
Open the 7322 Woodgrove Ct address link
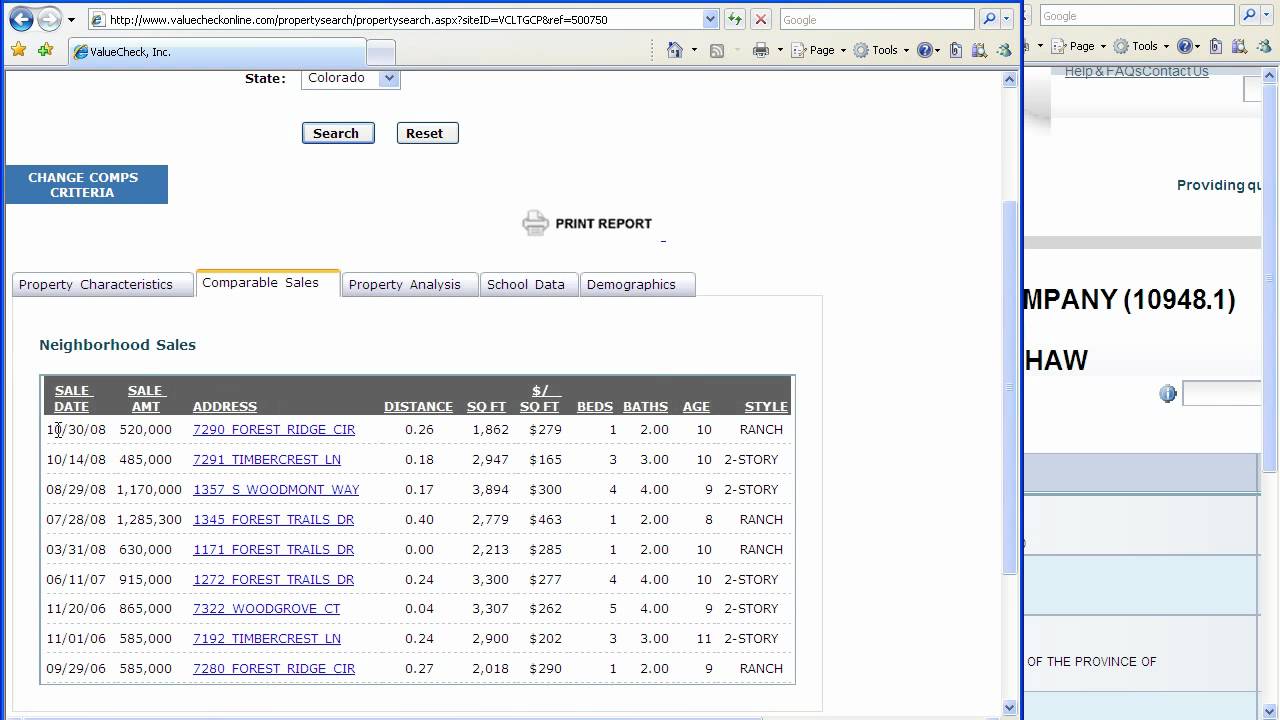(x=266, y=608)
